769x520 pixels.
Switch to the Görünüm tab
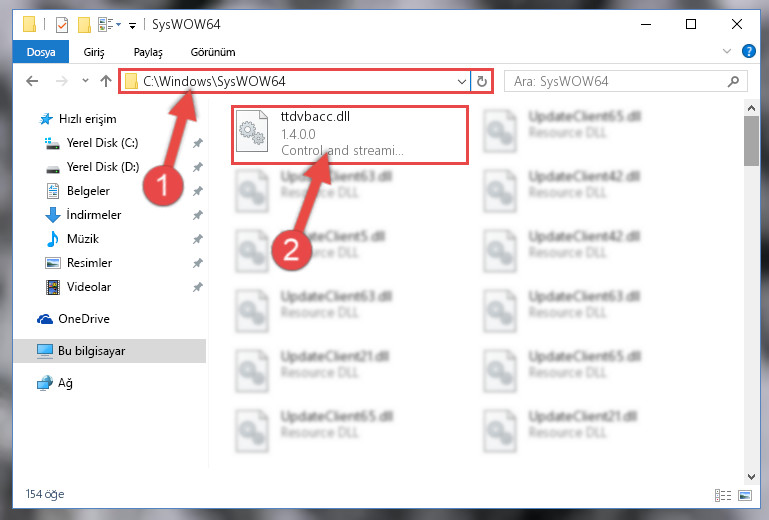(x=213, y=52)
